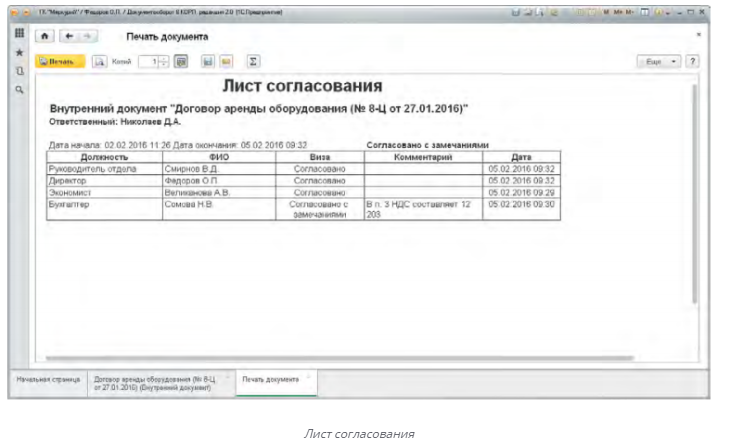This screenshot has width=729, height=448.
Task: Open print preview icon next to Печать
Action: coord(98,62)
